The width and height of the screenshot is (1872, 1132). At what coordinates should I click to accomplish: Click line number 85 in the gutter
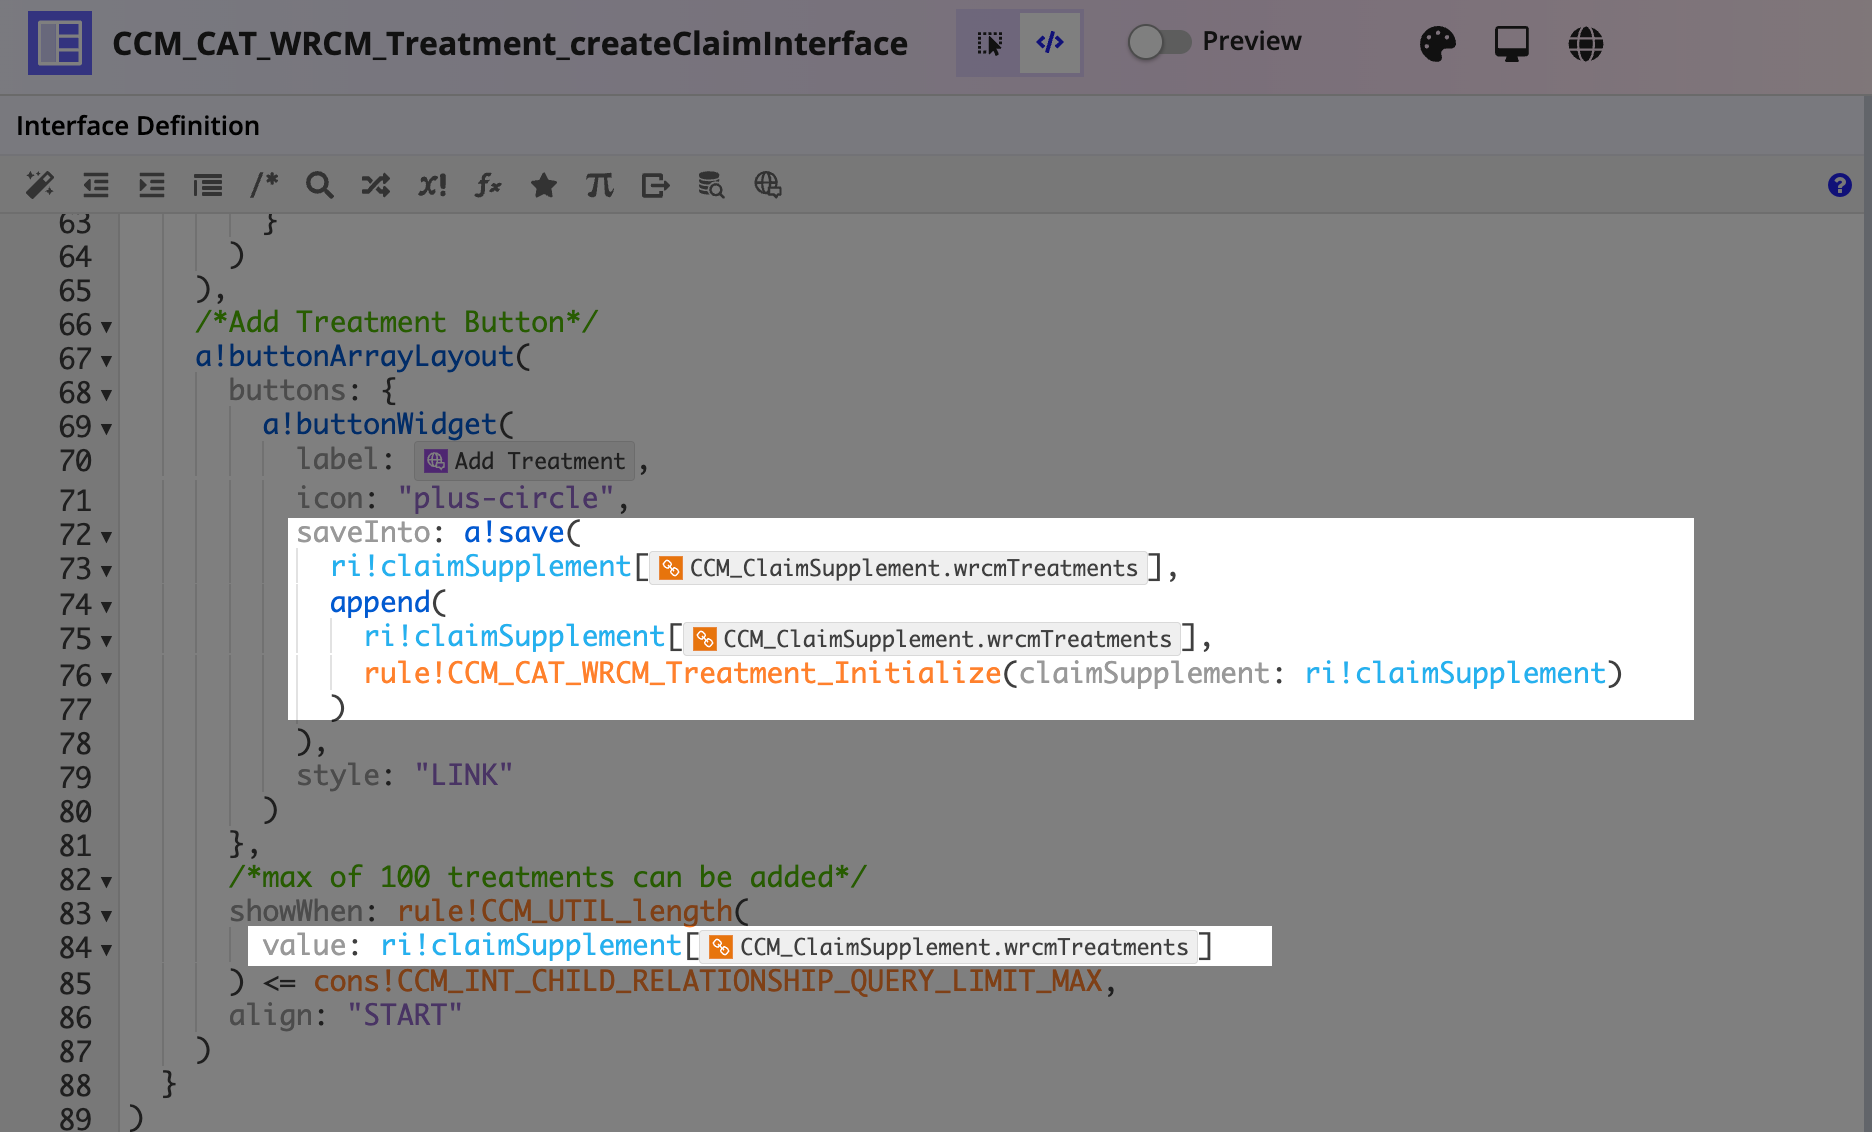pos(75,983)
